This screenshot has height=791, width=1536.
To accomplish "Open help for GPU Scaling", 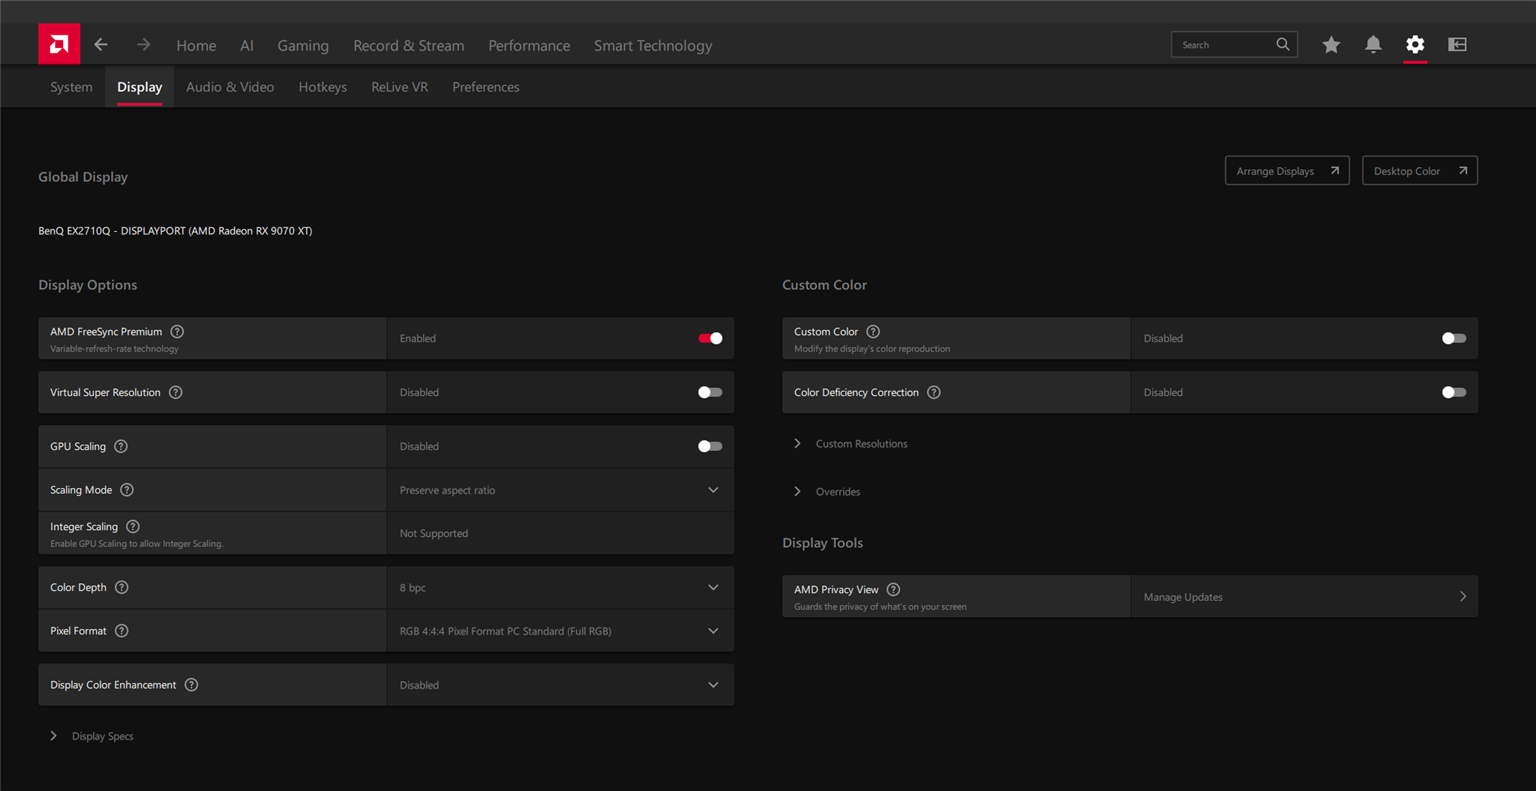I will [x=121, y=446].
